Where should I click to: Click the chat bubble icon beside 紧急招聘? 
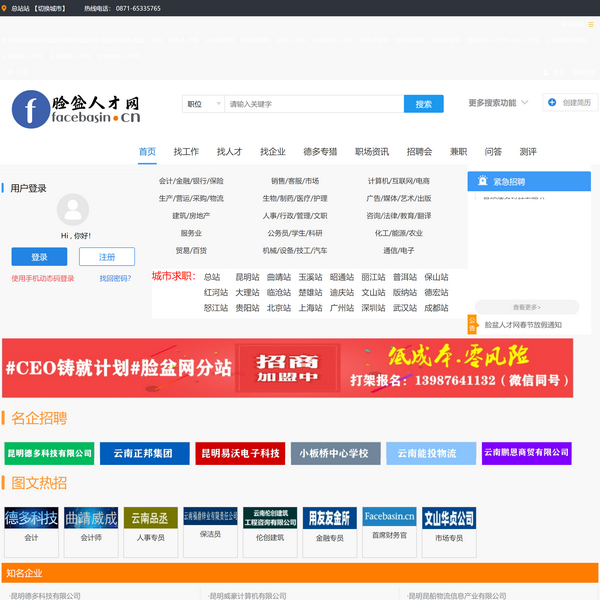480,182
